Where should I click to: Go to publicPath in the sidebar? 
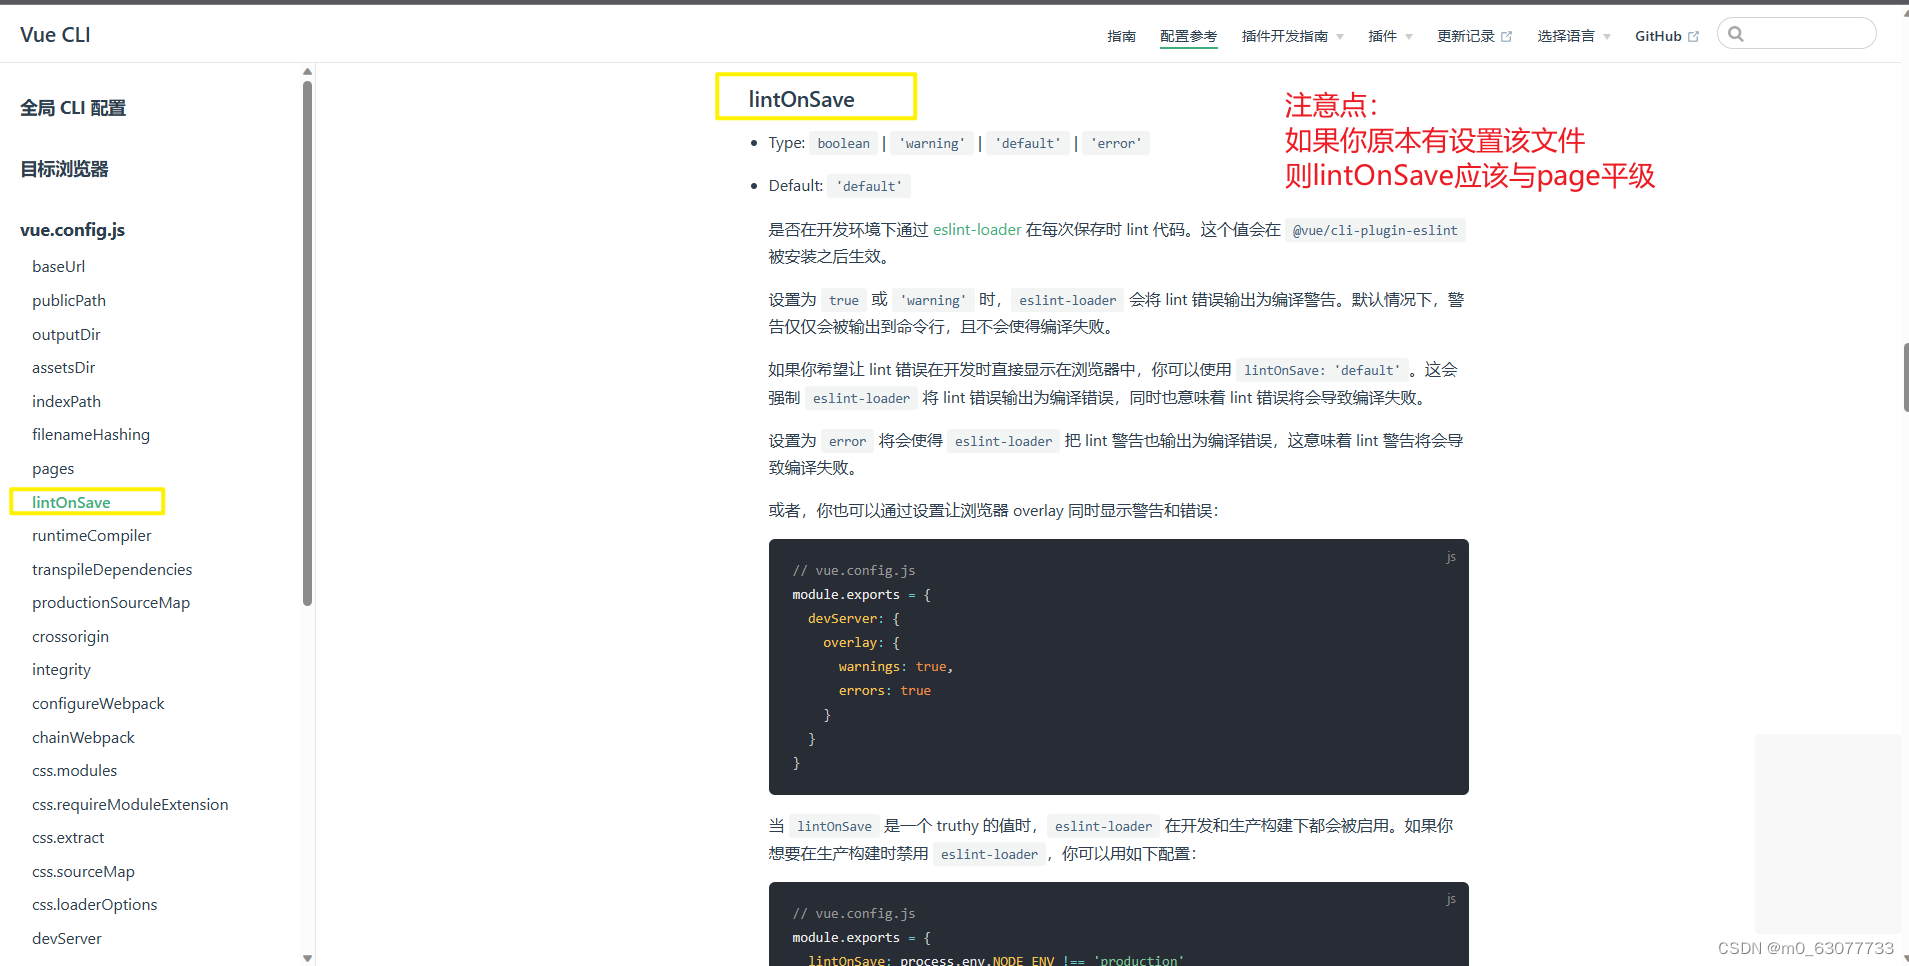click(x=69, y=300)
